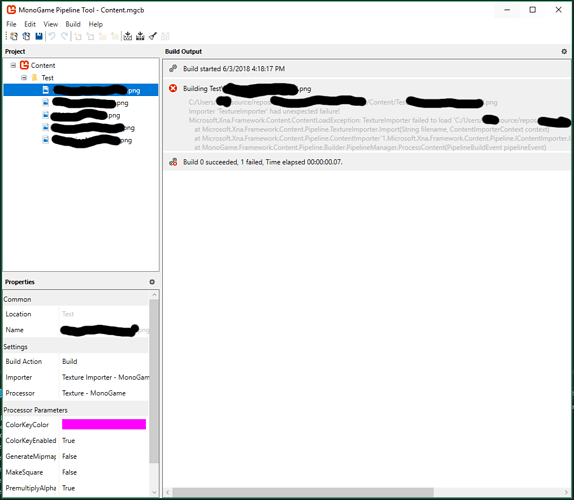Open the View menu
The height and width of the screenshot is (500, 574).
[51, 24]
